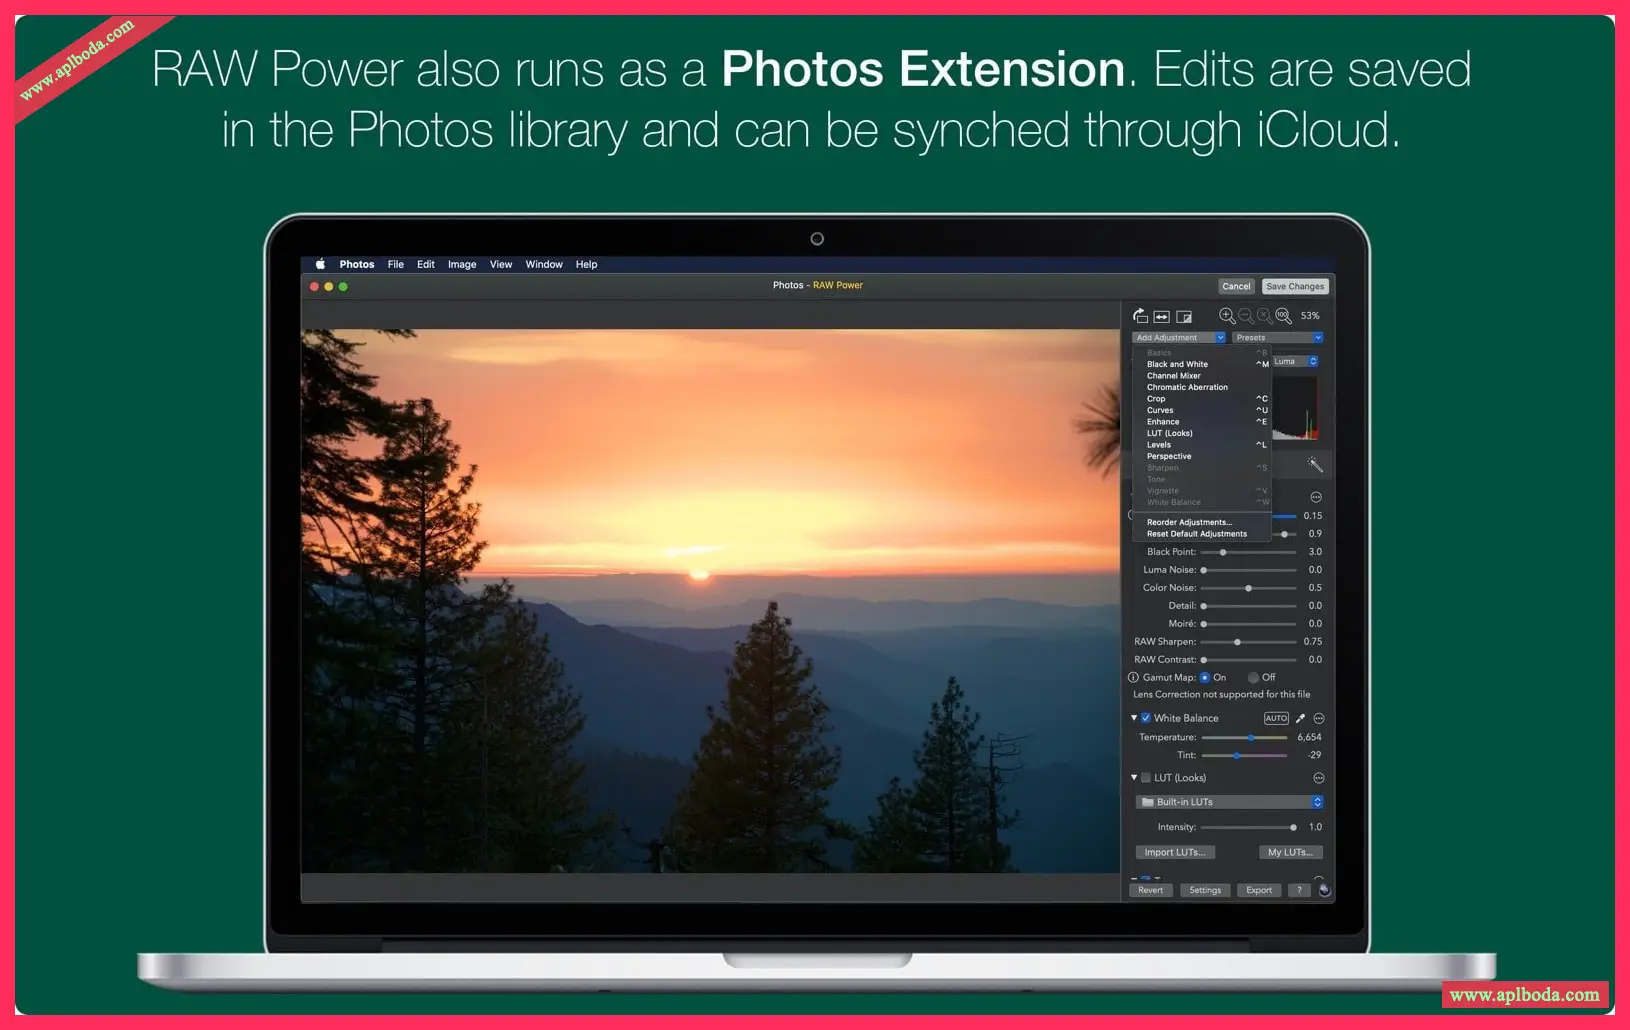Choose Black and White adjustment
Viewport: 1630px width, 1030px height.
point(1202,364)
